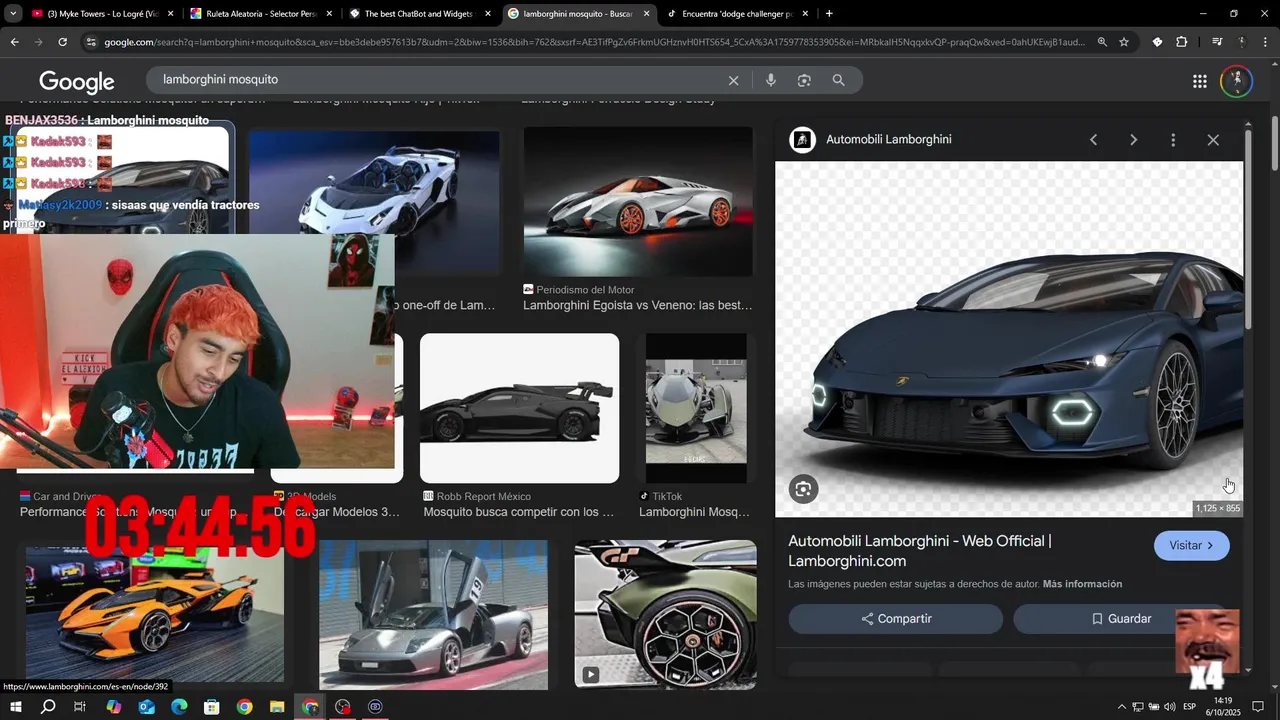
Task: Open Windows taskbar search
Action: pos(48,707)
